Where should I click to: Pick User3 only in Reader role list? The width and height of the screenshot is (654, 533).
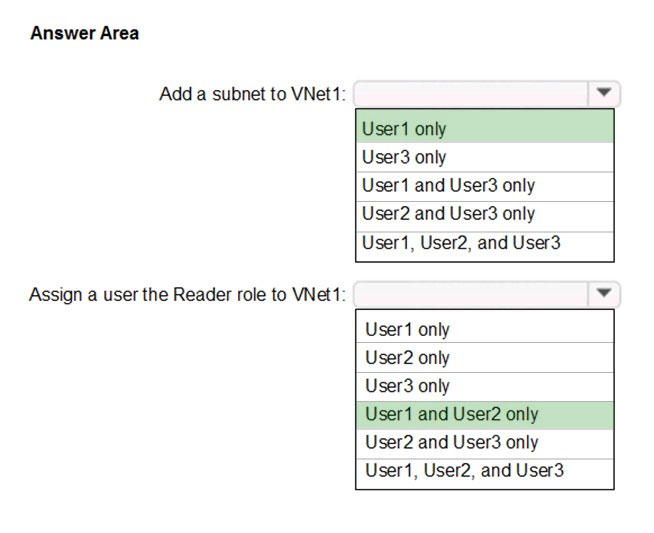[485, 386]
